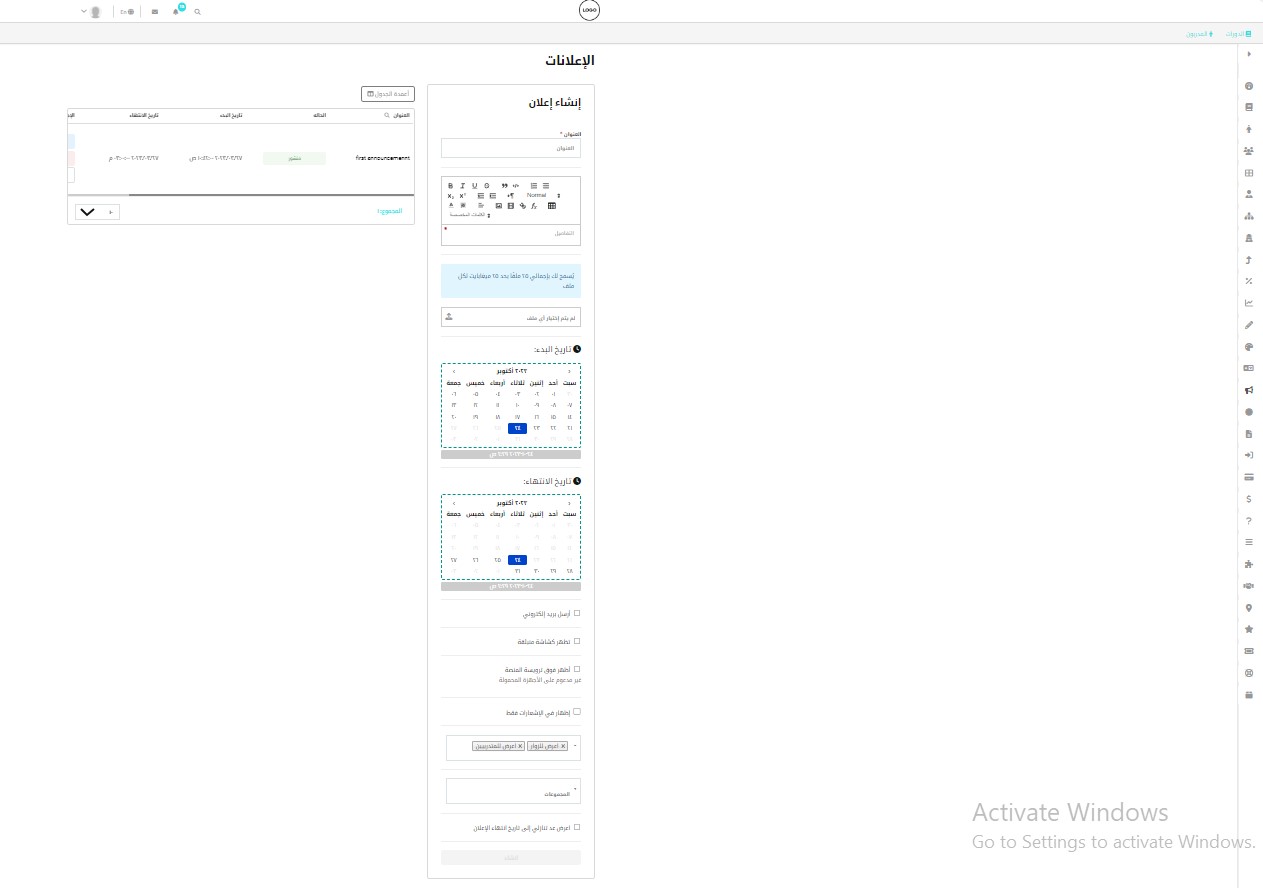Insert a link using the editor link icon
The height and width of the screenshot is (888, 1263).
pyautogui.click(x=523, y=206)
